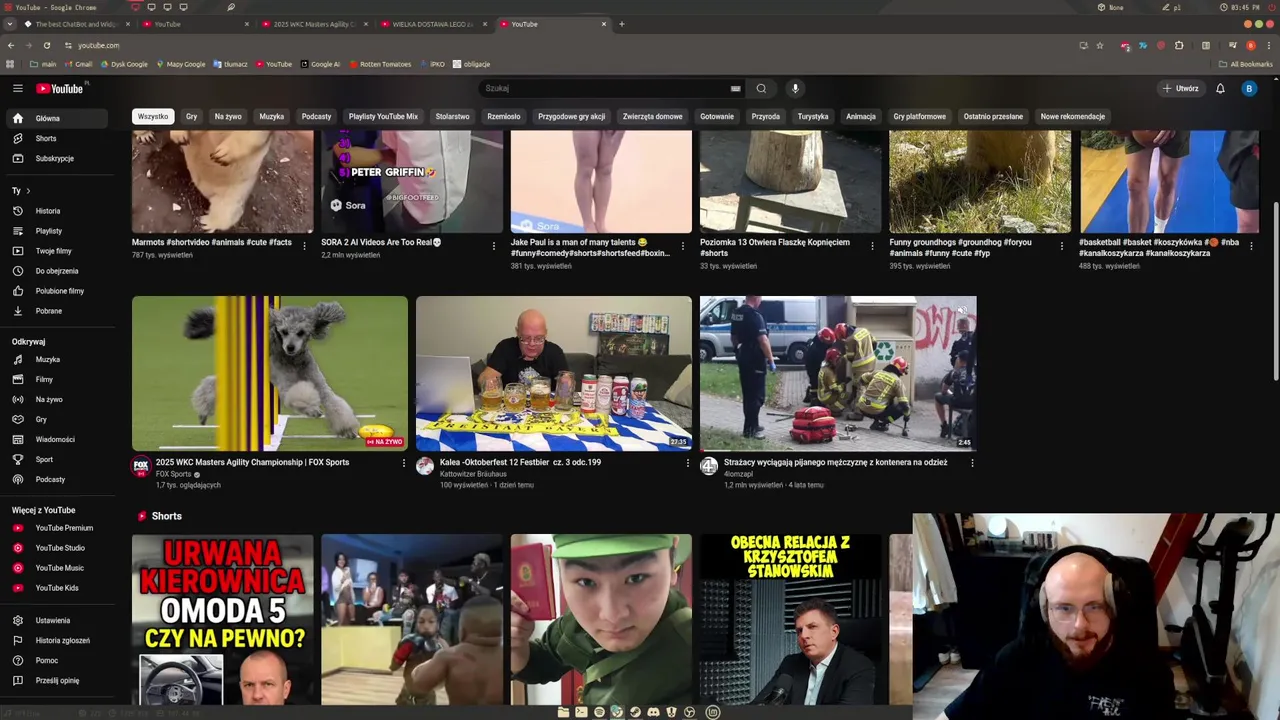Start voice search with microphone icon
This screenshot has height=720, width=1280.
pyautogui.click(x=796, y=88)
